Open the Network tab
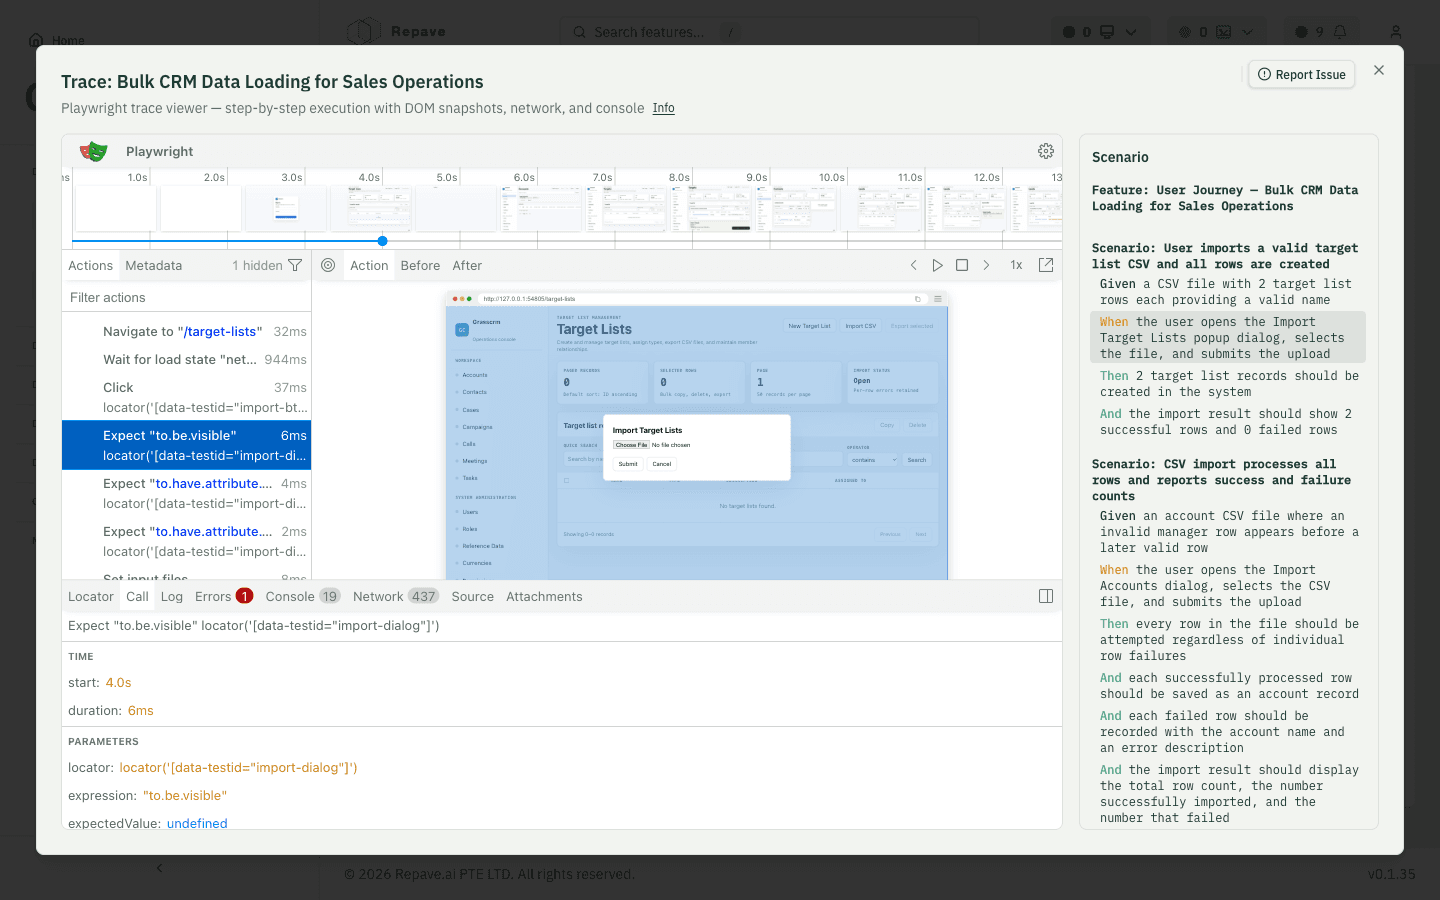 pos(396,597)
